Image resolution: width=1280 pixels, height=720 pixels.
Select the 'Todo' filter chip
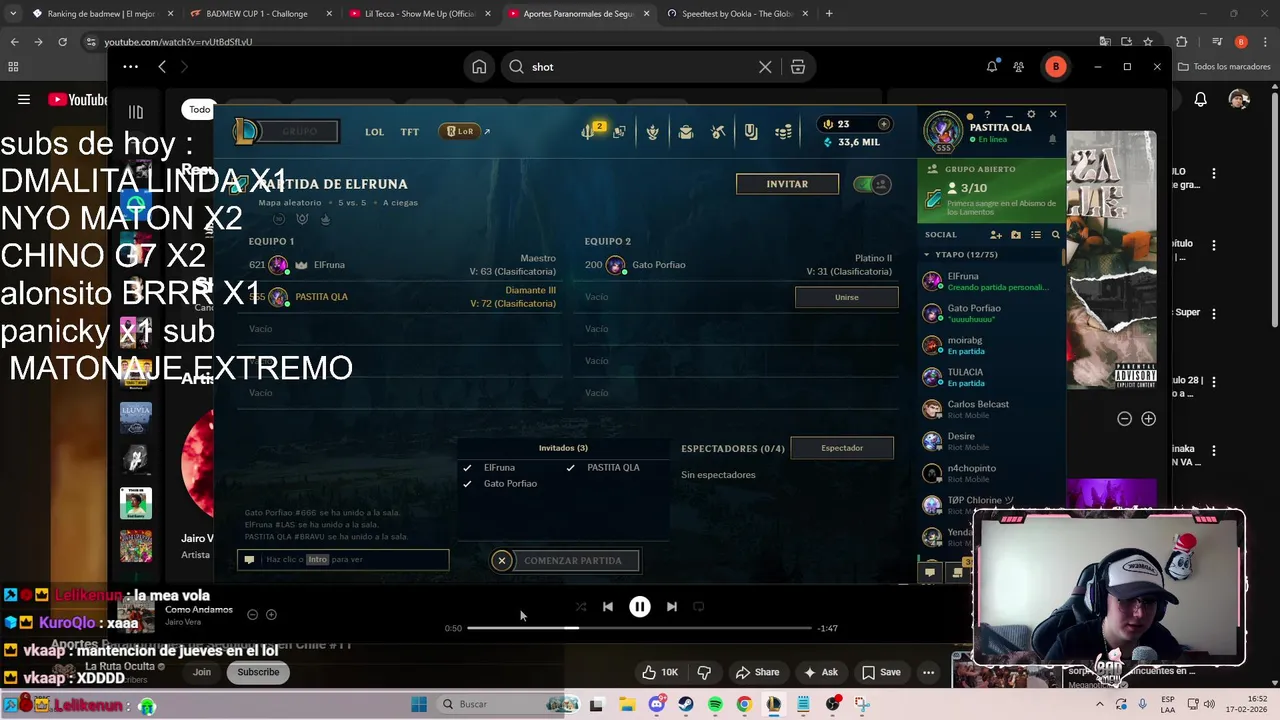200,109
